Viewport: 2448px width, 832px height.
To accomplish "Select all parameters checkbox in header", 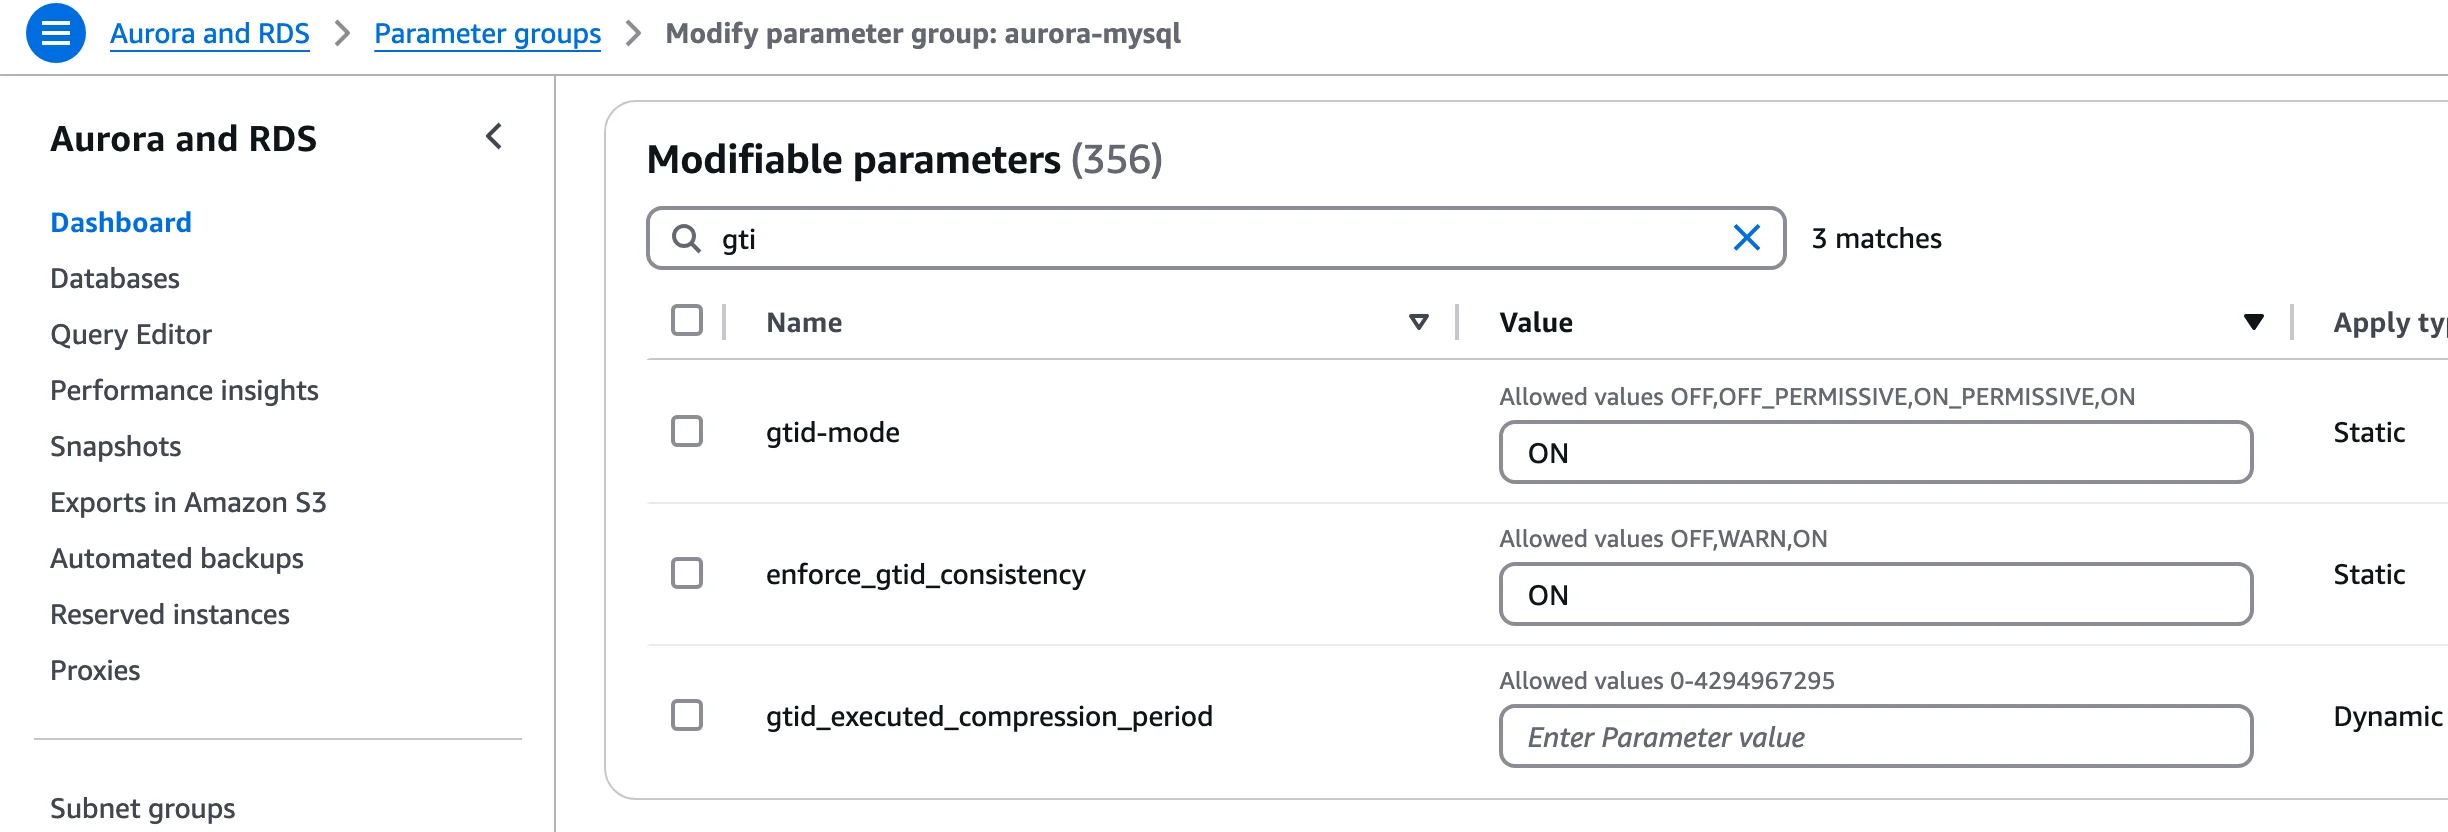I will [x=687, y=321].
